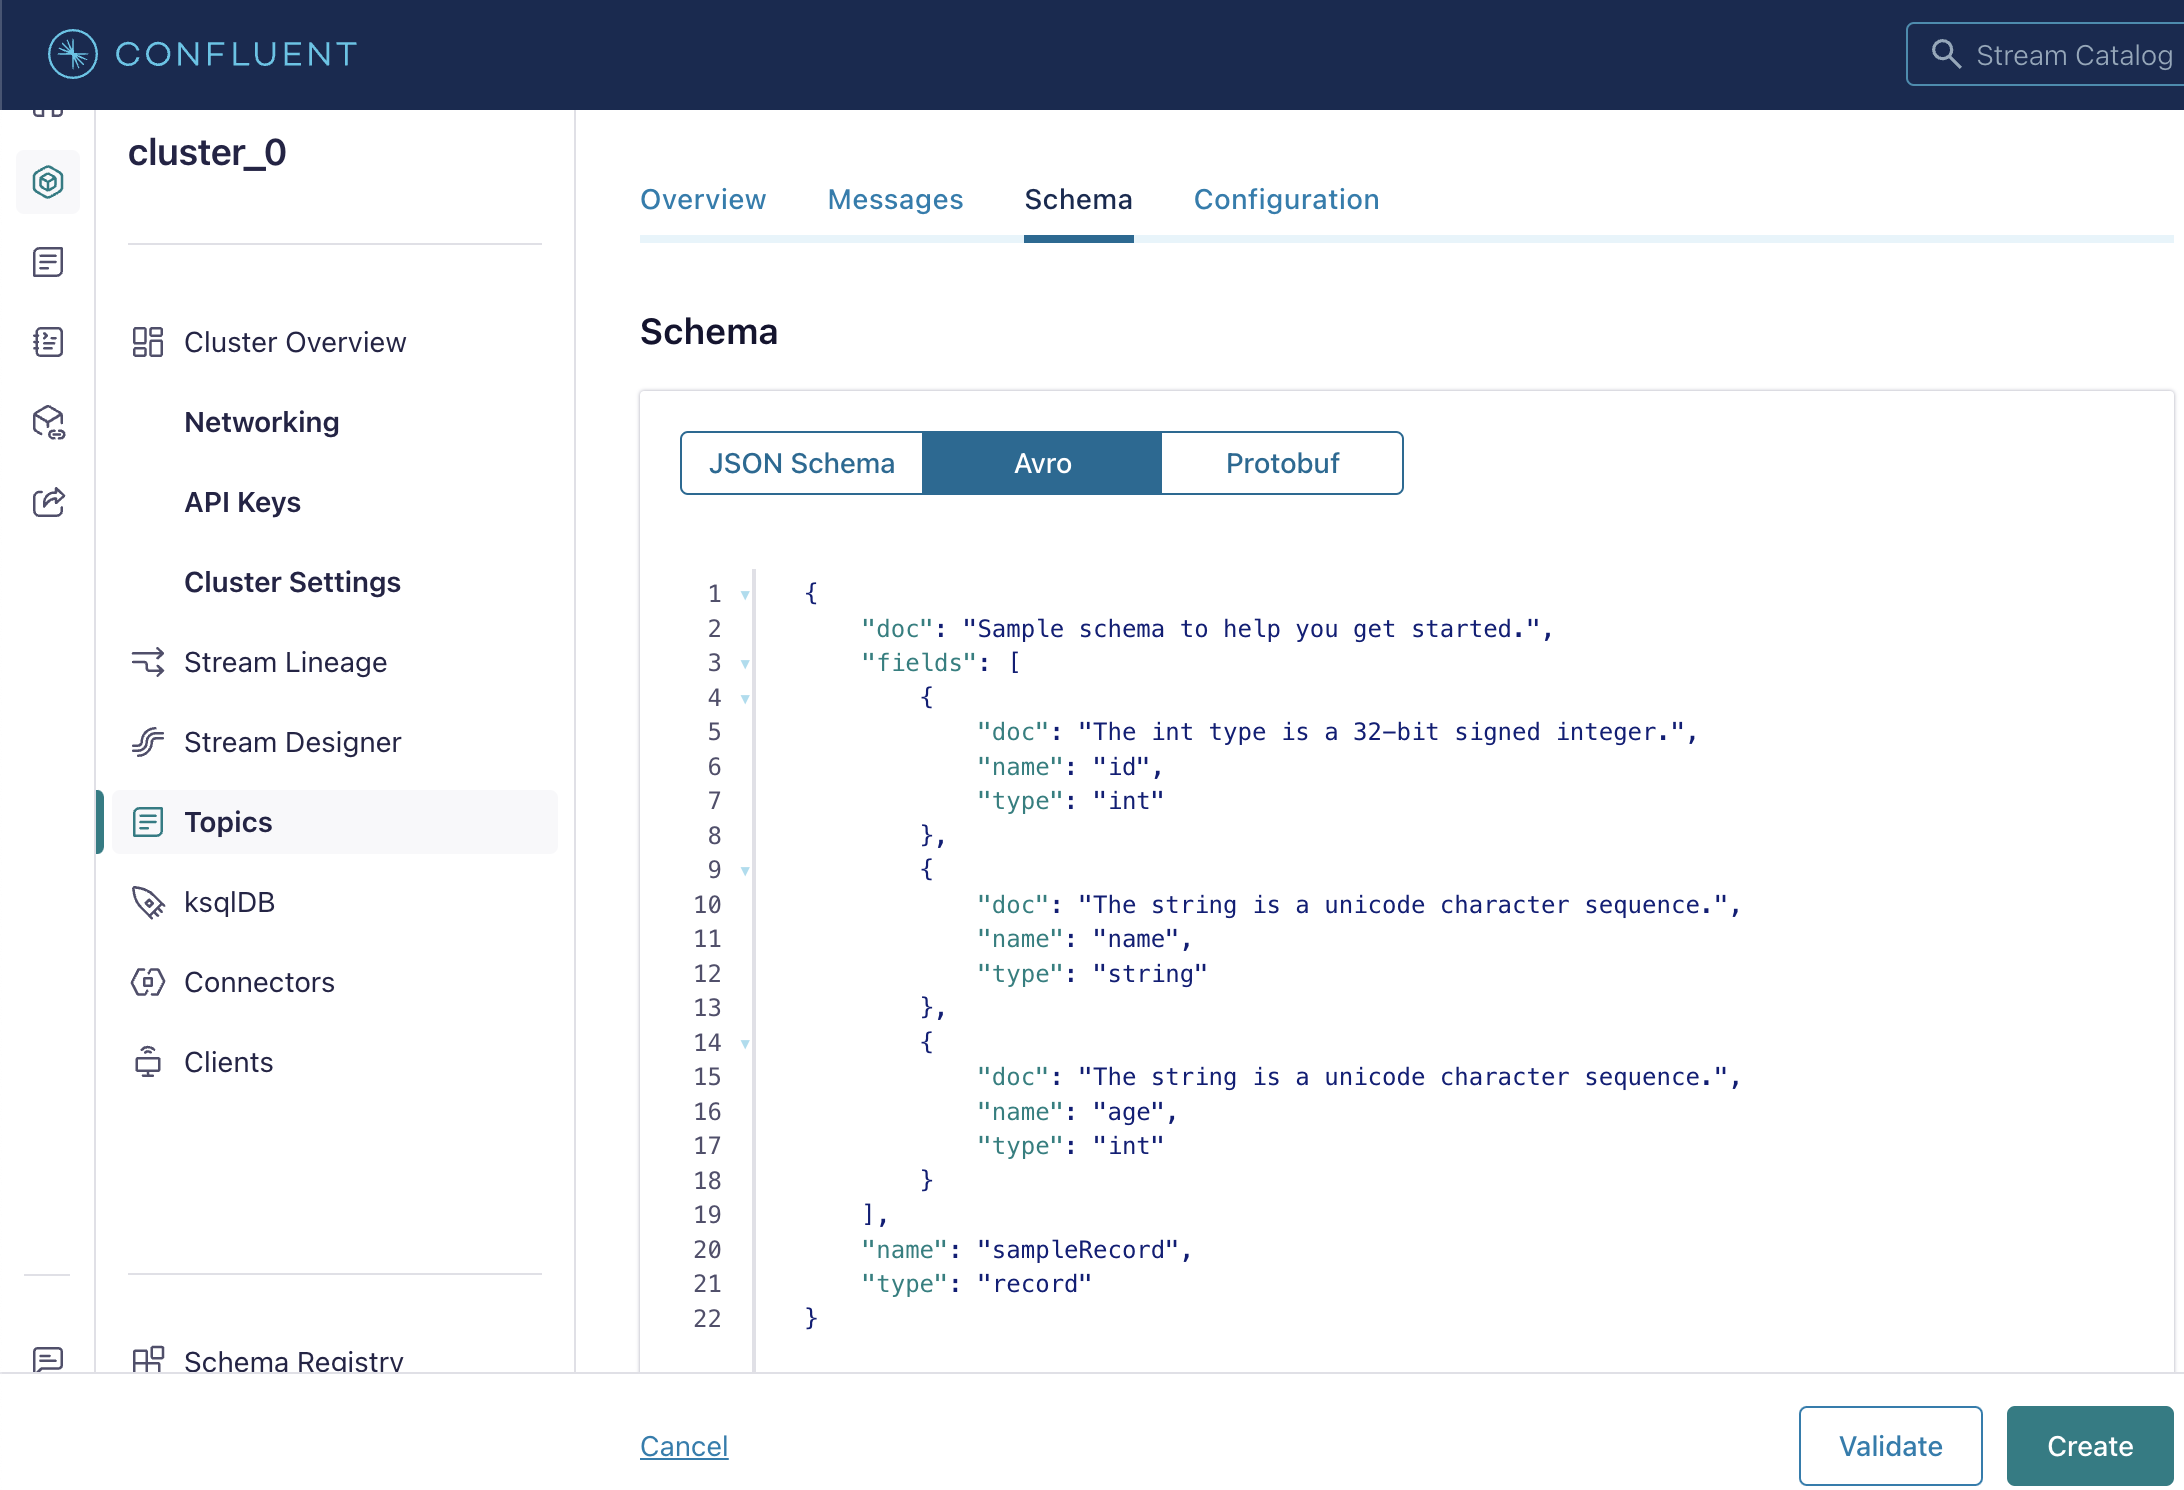Click the "record" type value on line 21
The width and height of the screenshot is (2184, 1490).
tap(1034, 1284)
